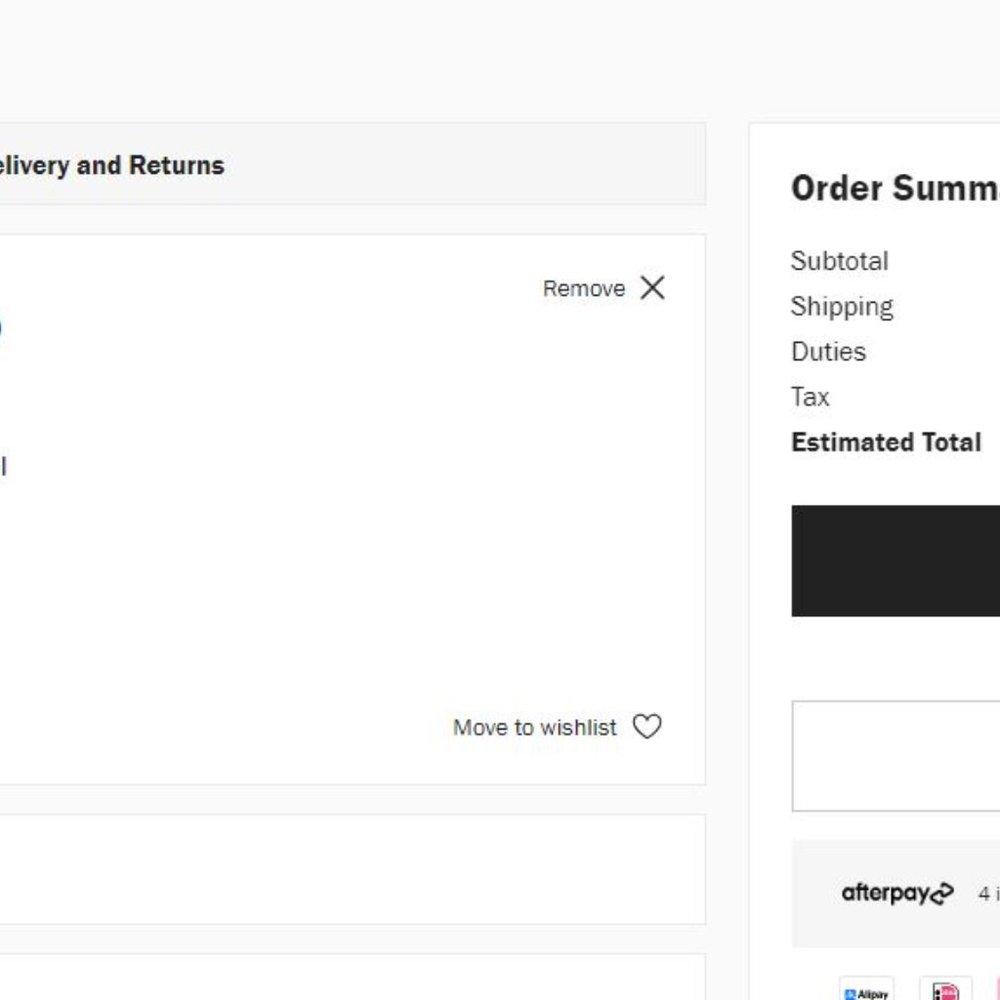Click the Subtotal label
This screenshot has width=1000, height=1000.
pos(839,261)
